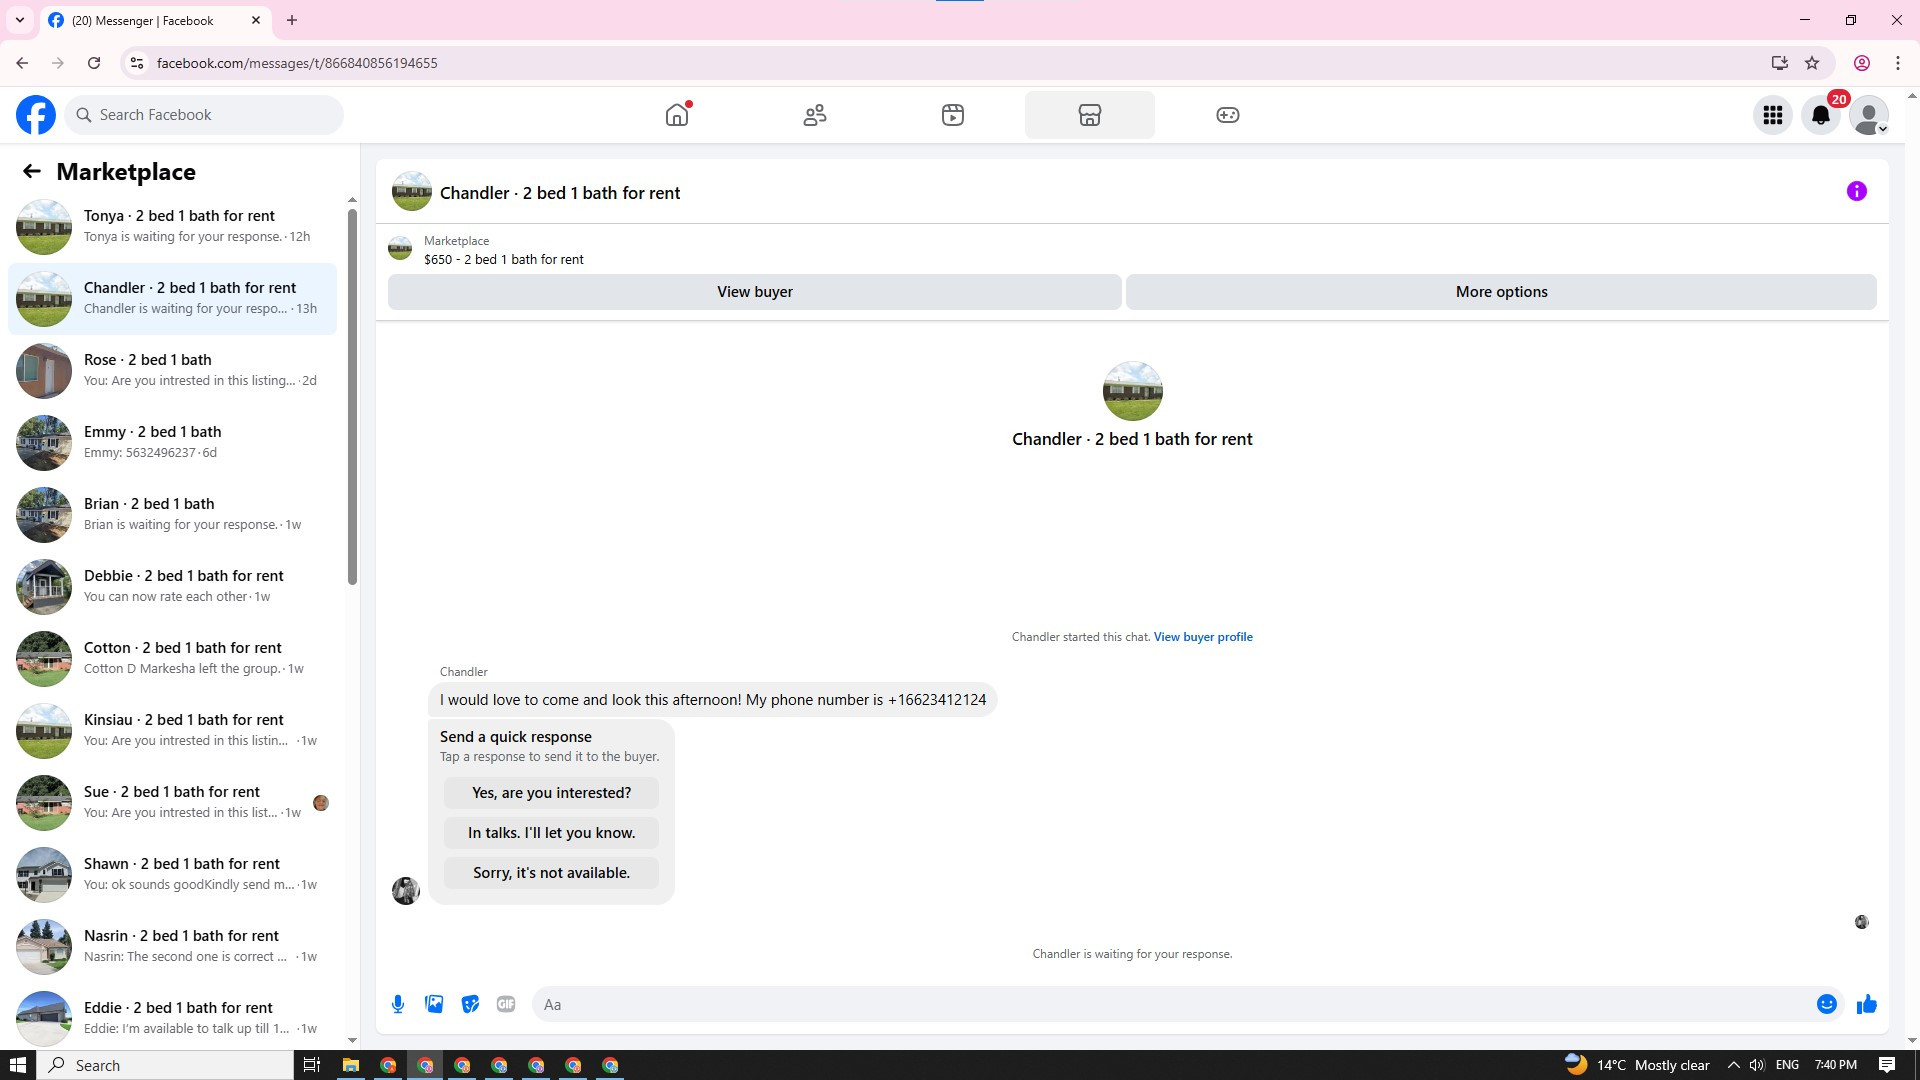The height and width of the screenshot is (1080, 1920).
Task: Choose a GIF from GIF icon
Action: (506, 1004)
